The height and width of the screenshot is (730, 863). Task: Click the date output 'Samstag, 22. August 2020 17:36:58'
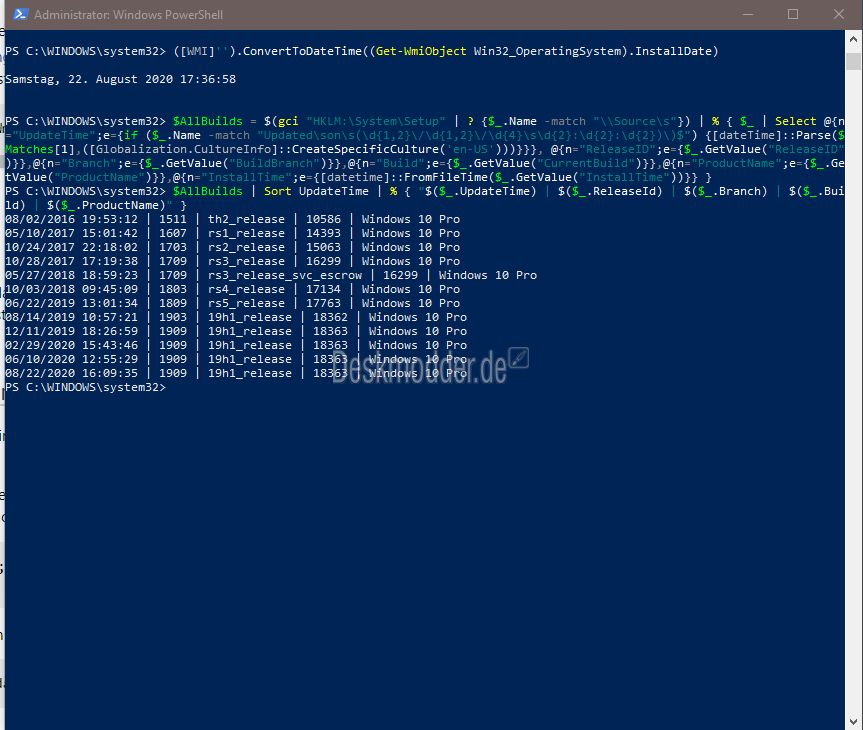121,79
